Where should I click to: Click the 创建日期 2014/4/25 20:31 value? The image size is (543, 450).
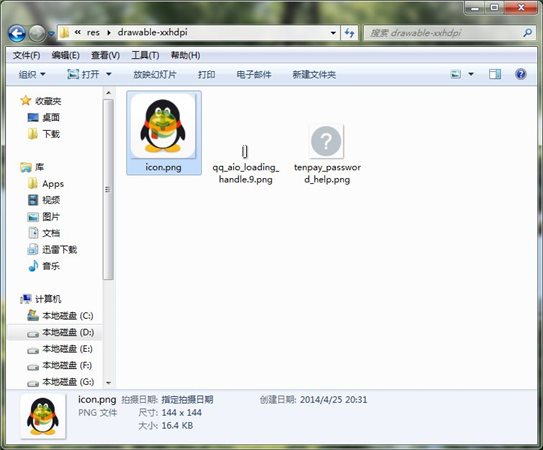click(333, 400)
